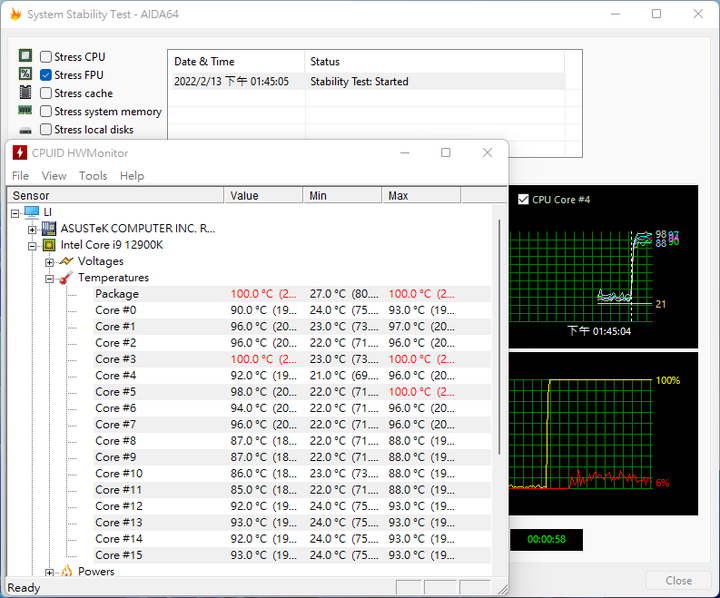Select the Core #14 row
This screenshot has height=598, width=720.
292,538
